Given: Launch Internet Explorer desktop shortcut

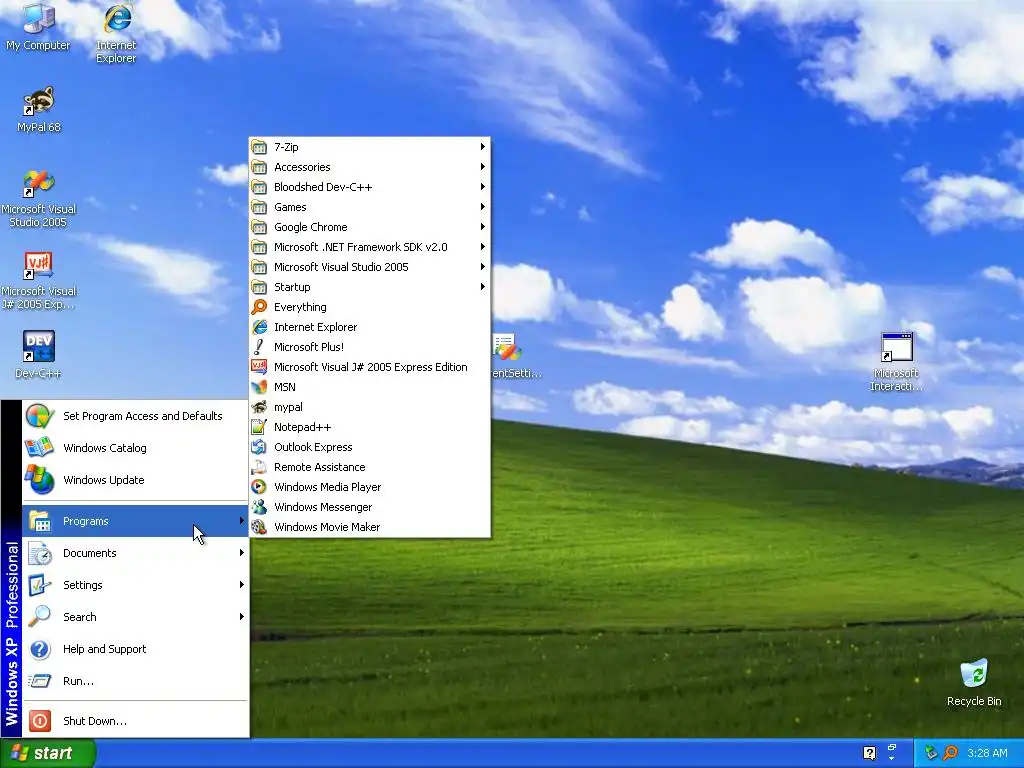Looking at the screenshot, I should click(x=116, y=33).
